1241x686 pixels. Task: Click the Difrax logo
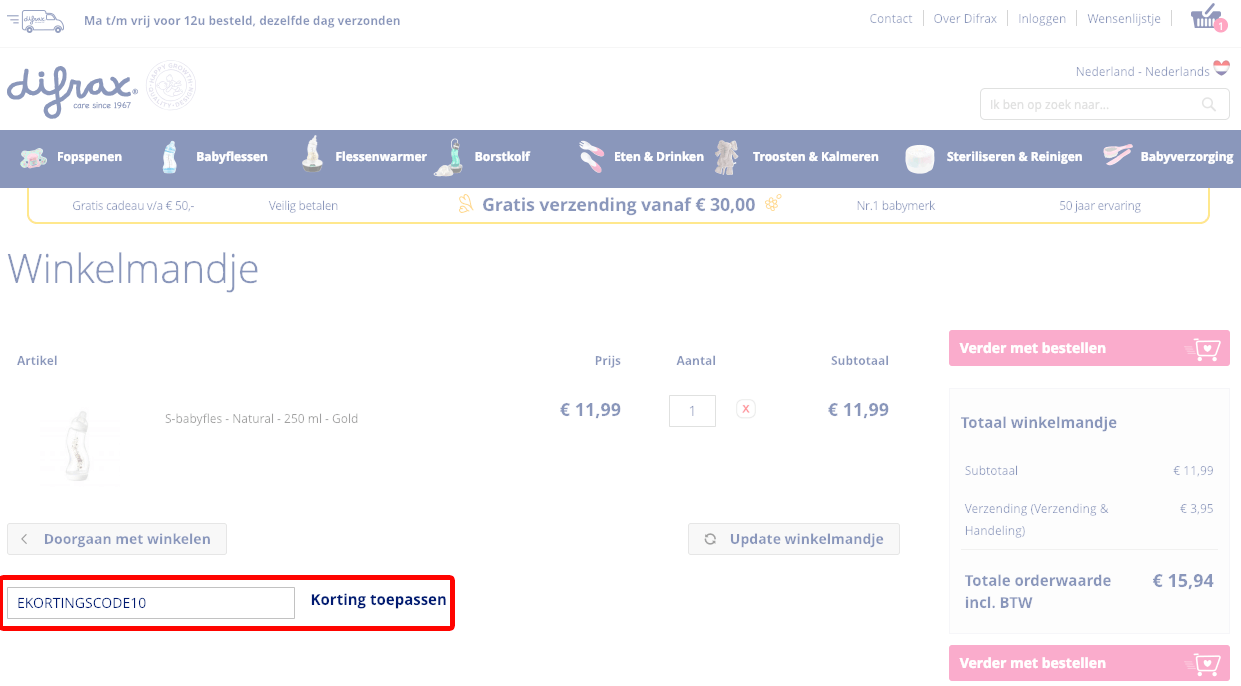(x=72, y=89)
